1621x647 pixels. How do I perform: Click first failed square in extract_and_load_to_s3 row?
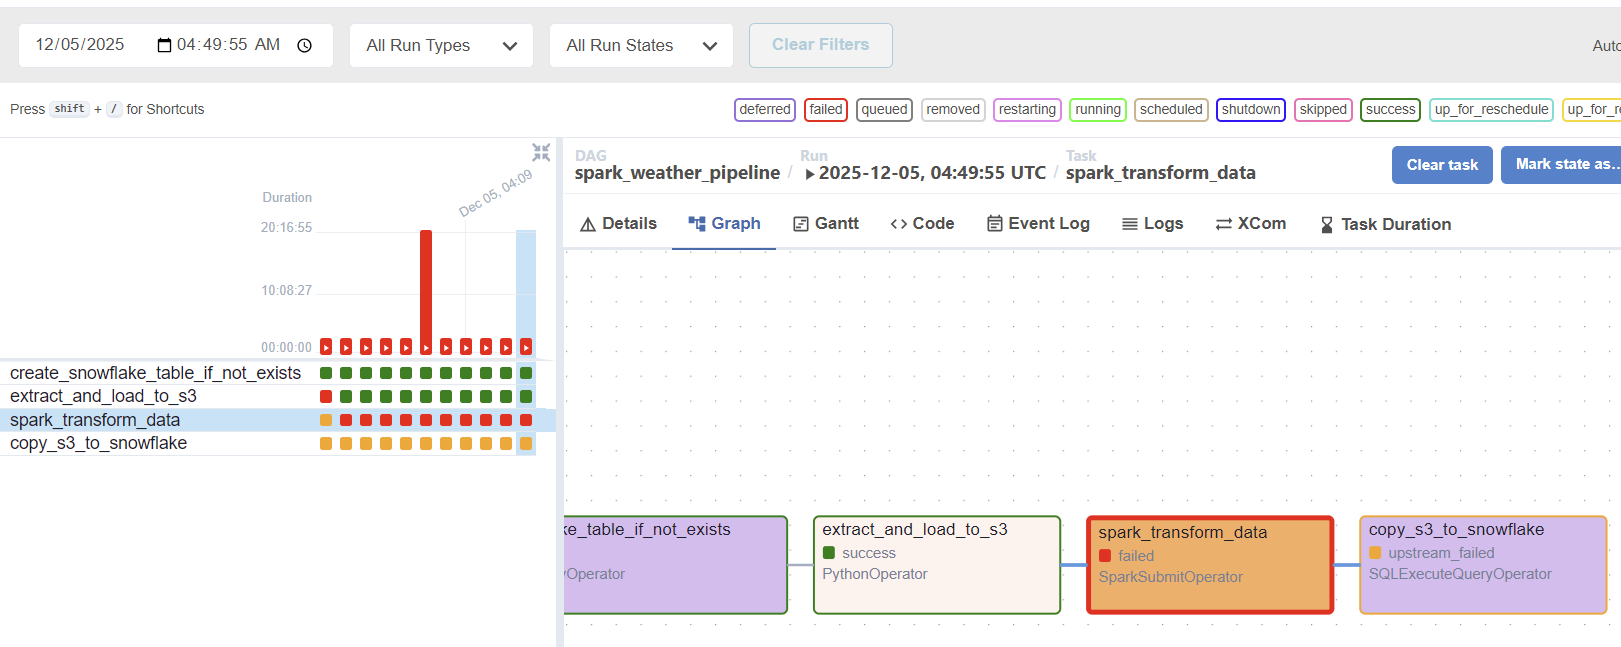point(326,396)
